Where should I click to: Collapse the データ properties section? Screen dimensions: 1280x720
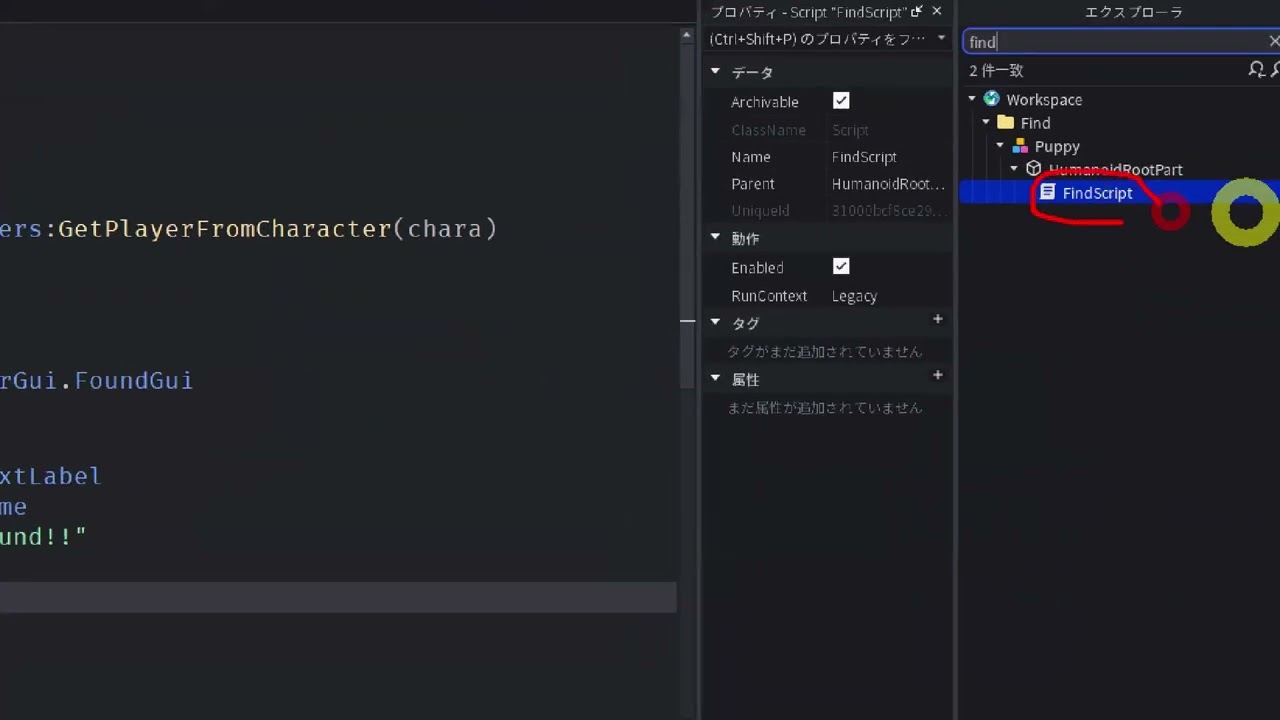715,72
